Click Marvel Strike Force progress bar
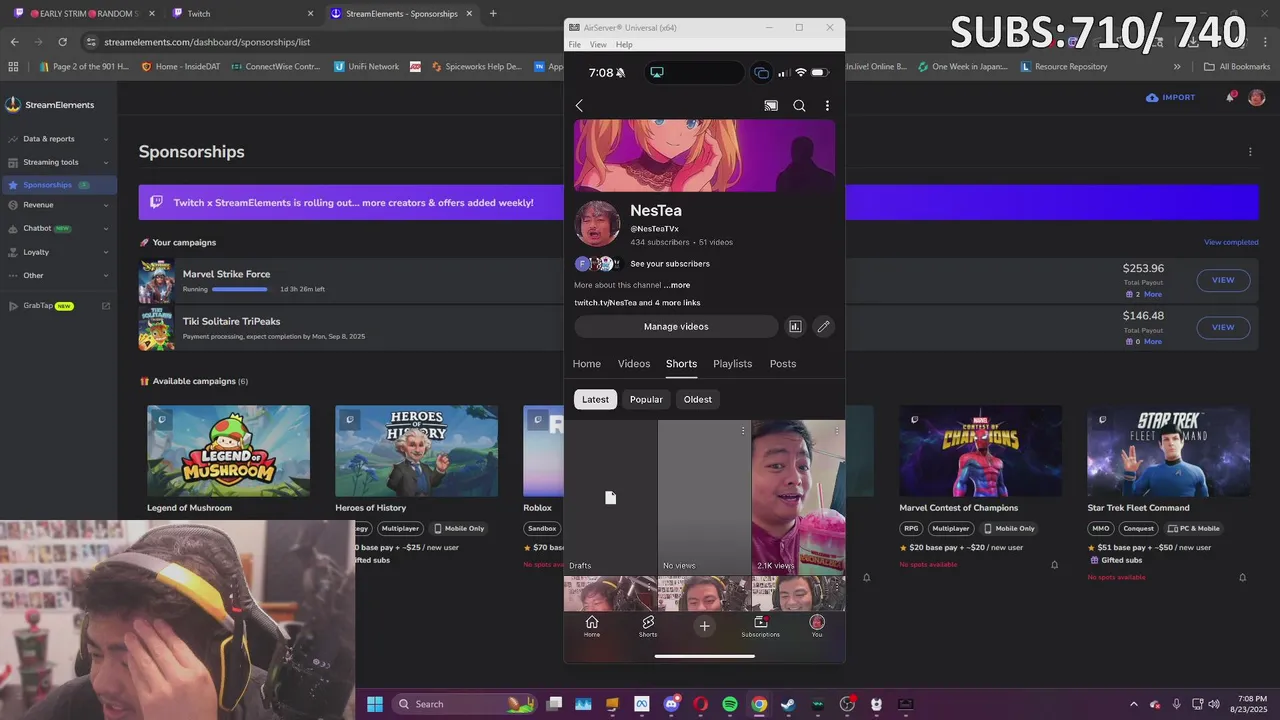The width and height of the screenshot is (1280, 720). [240, 289]
